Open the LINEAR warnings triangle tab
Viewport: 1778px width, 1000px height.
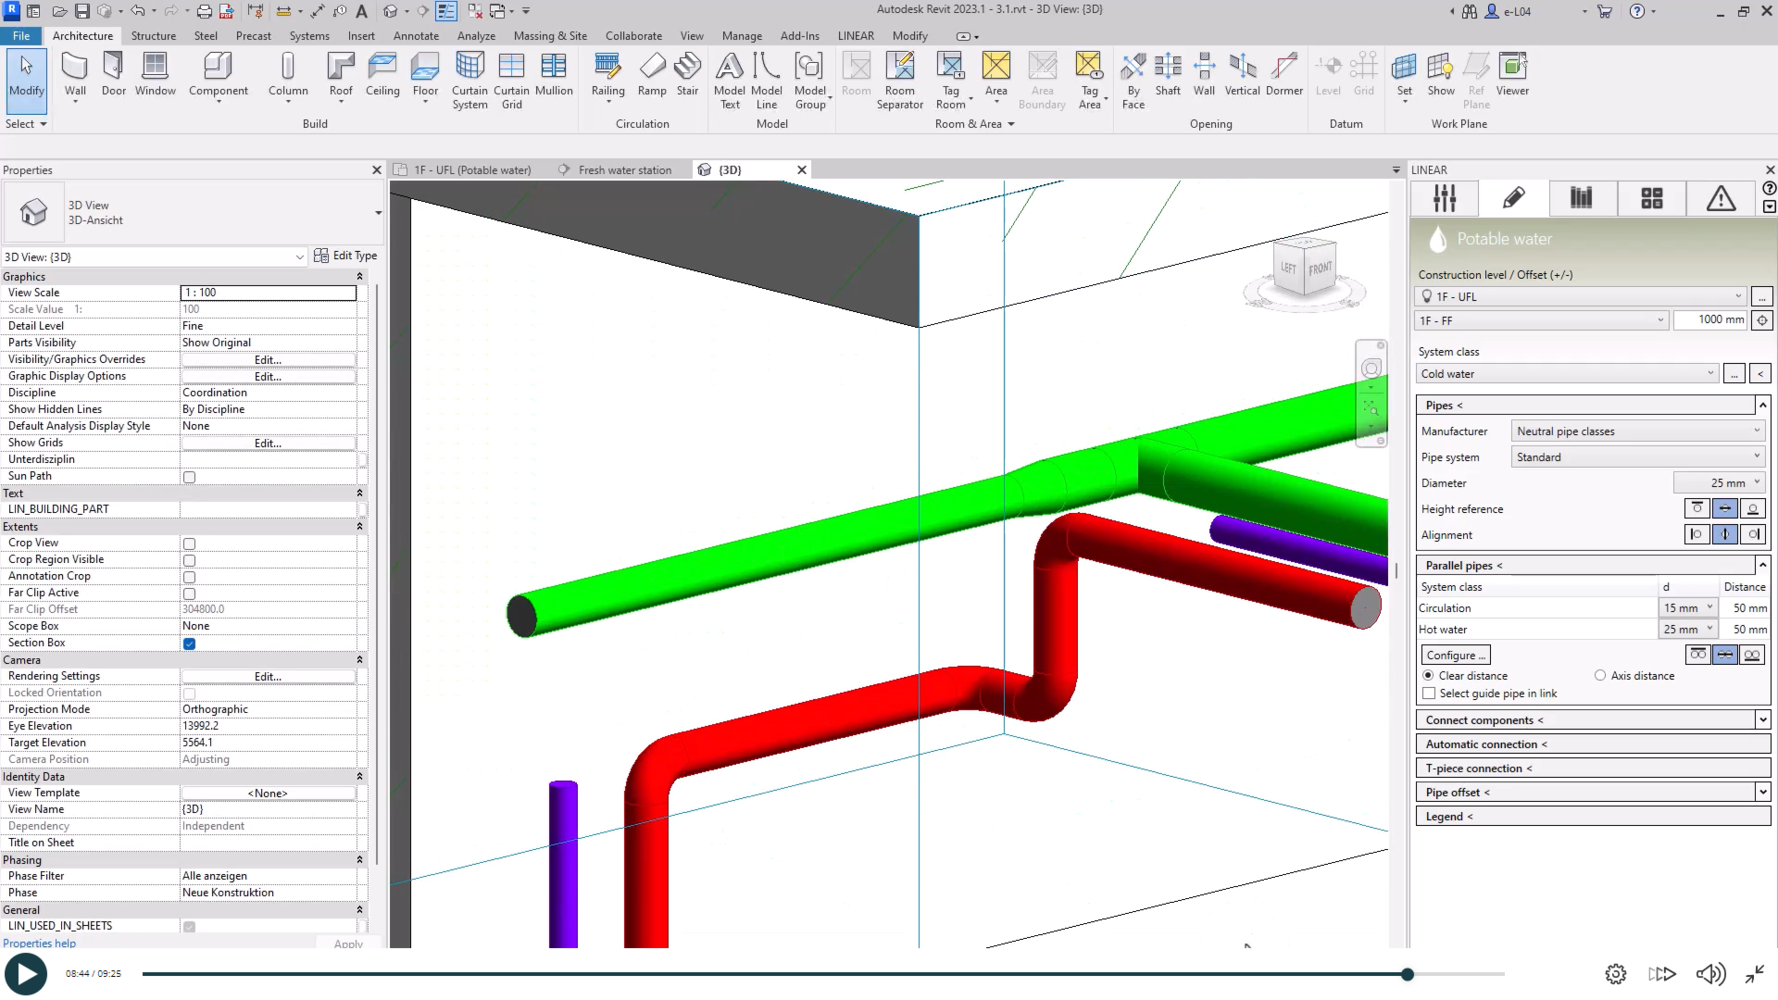pos(1720,198)
